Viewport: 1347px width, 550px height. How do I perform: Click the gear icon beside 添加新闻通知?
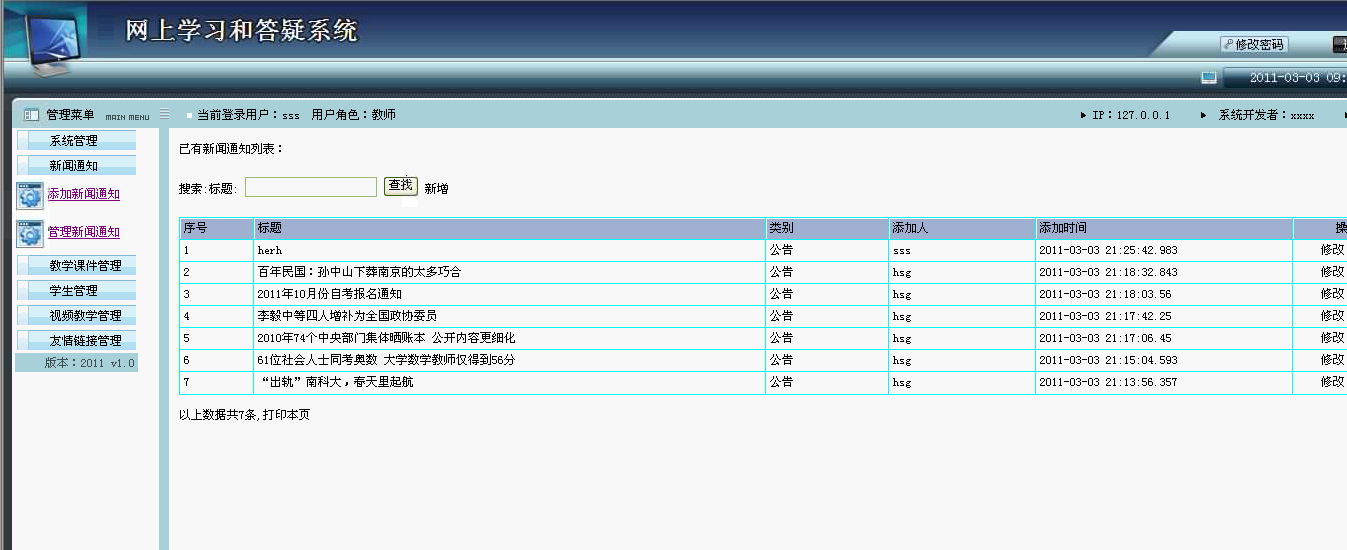coord(30,195)
